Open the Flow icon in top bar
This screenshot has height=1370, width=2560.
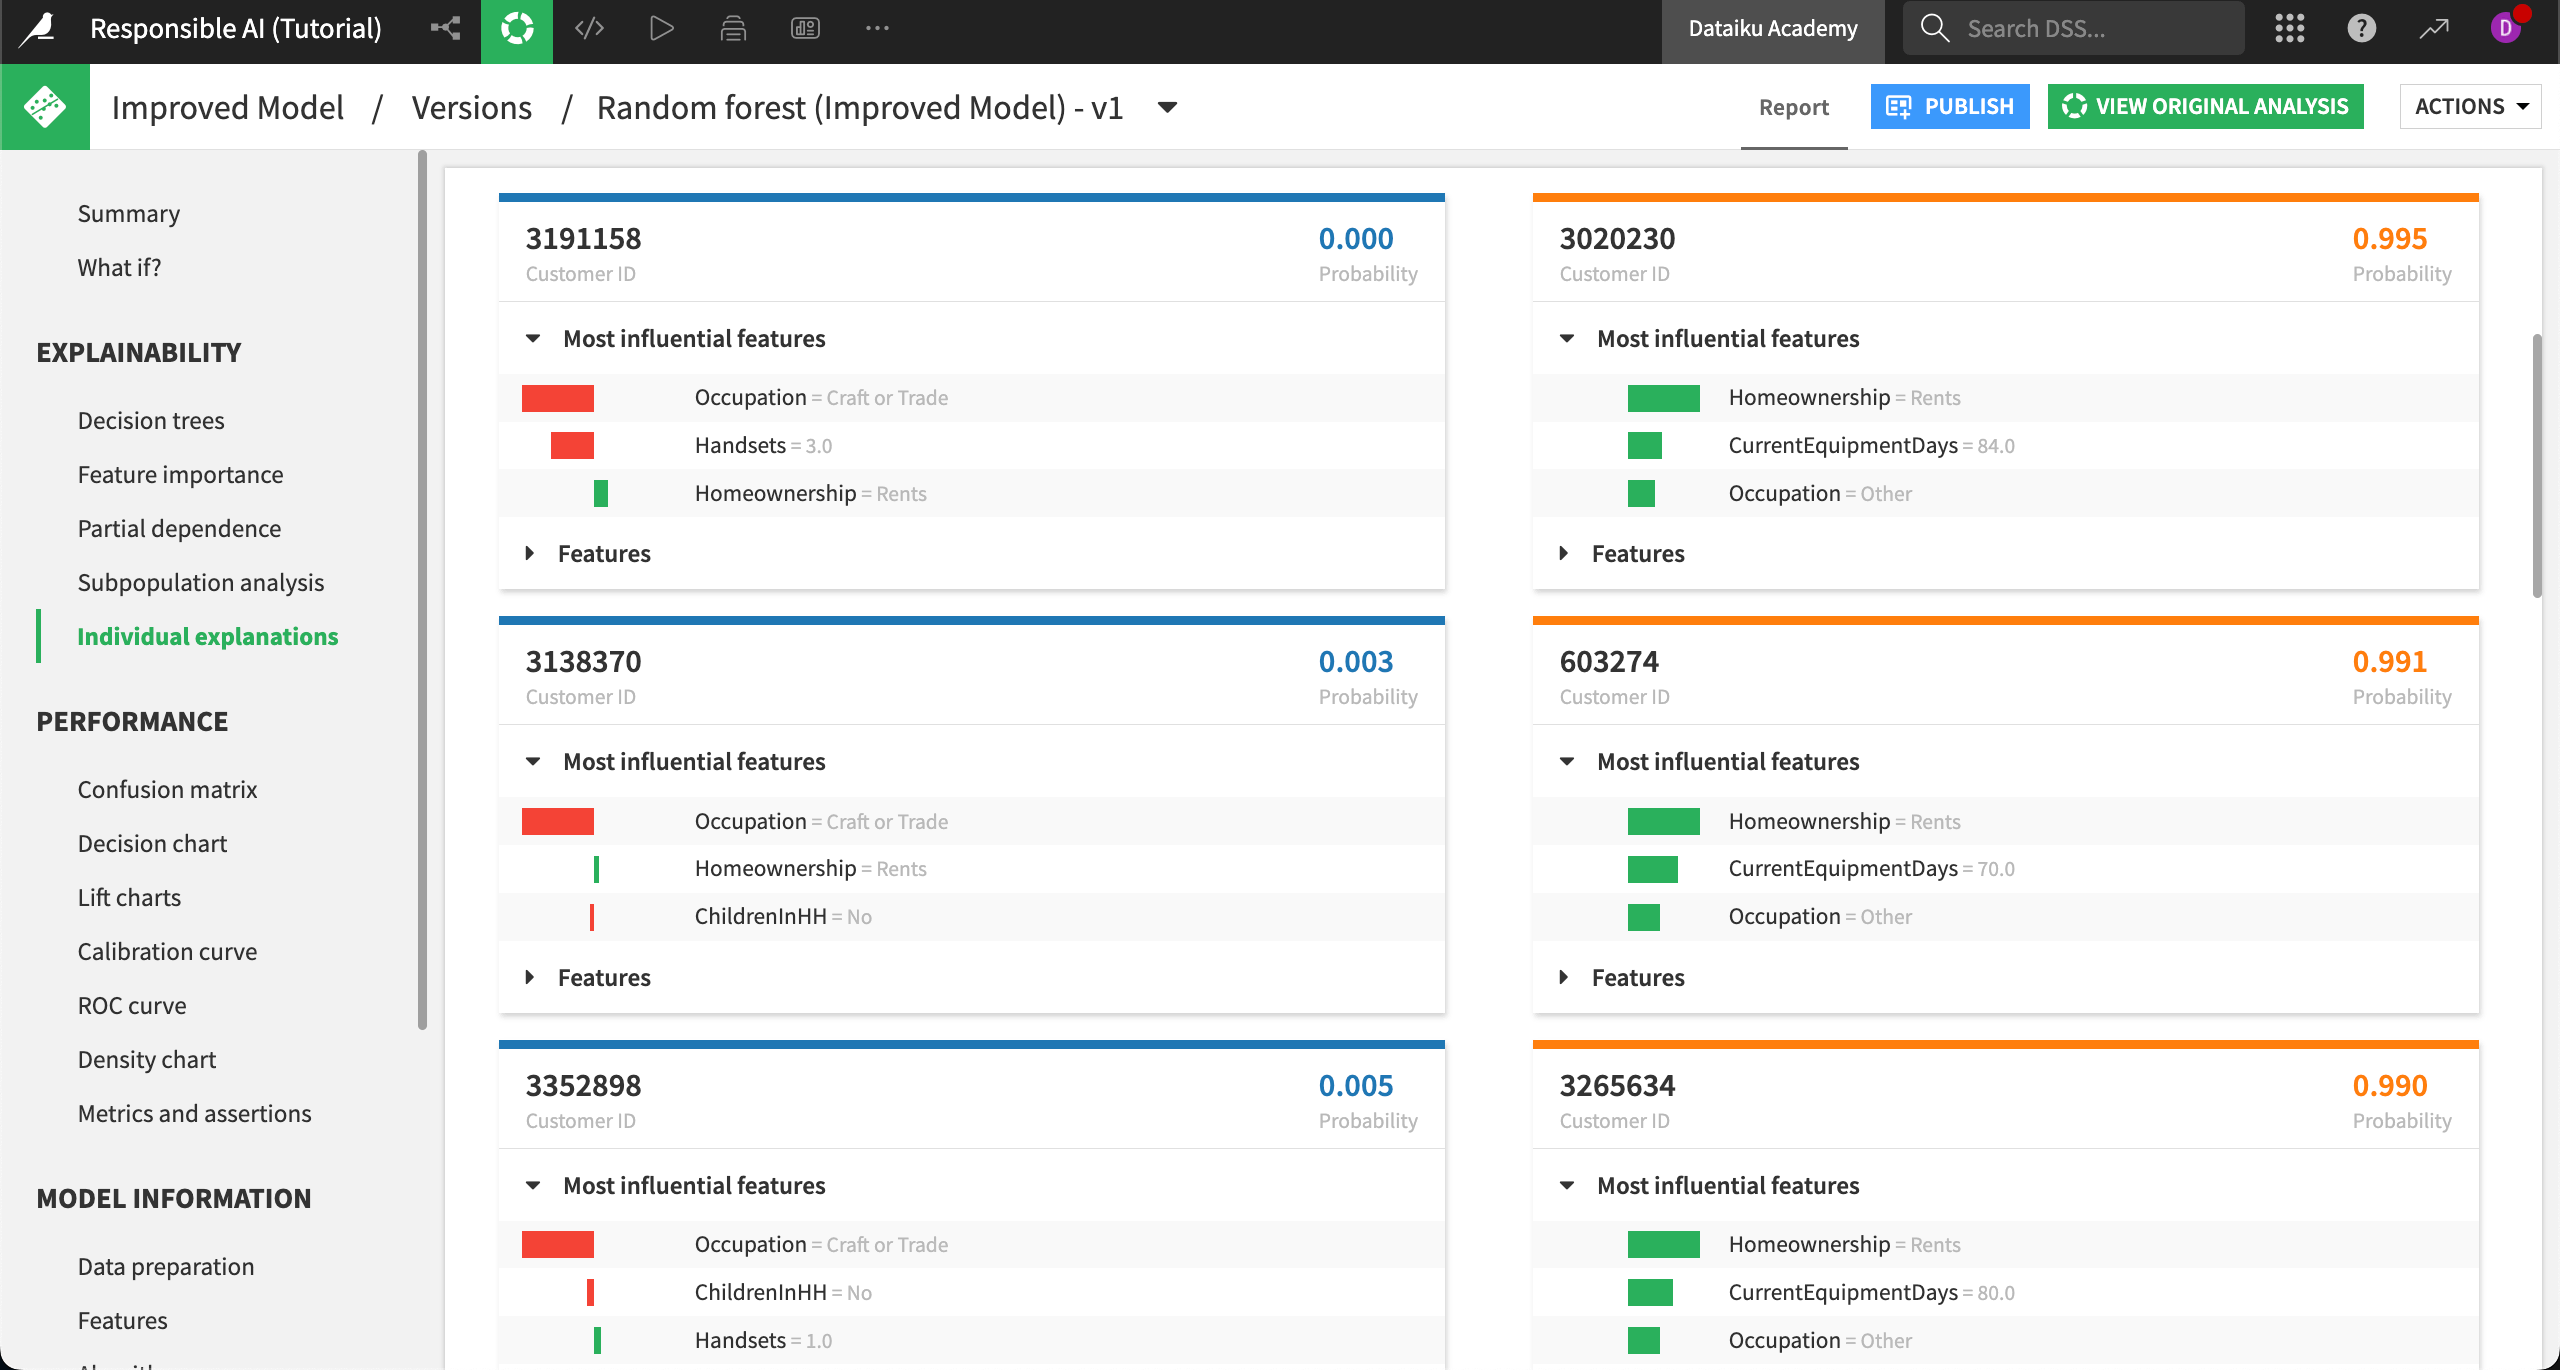tap(445, 28)
